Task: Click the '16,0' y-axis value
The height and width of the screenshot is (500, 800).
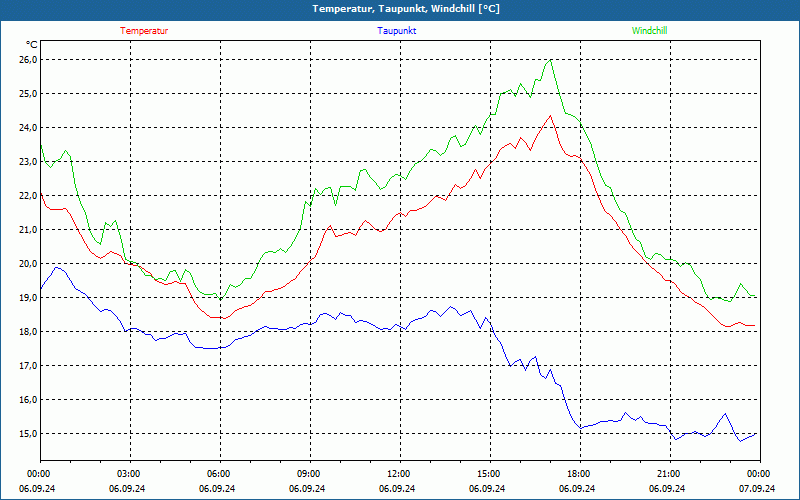Action: (x=29, y=399)
